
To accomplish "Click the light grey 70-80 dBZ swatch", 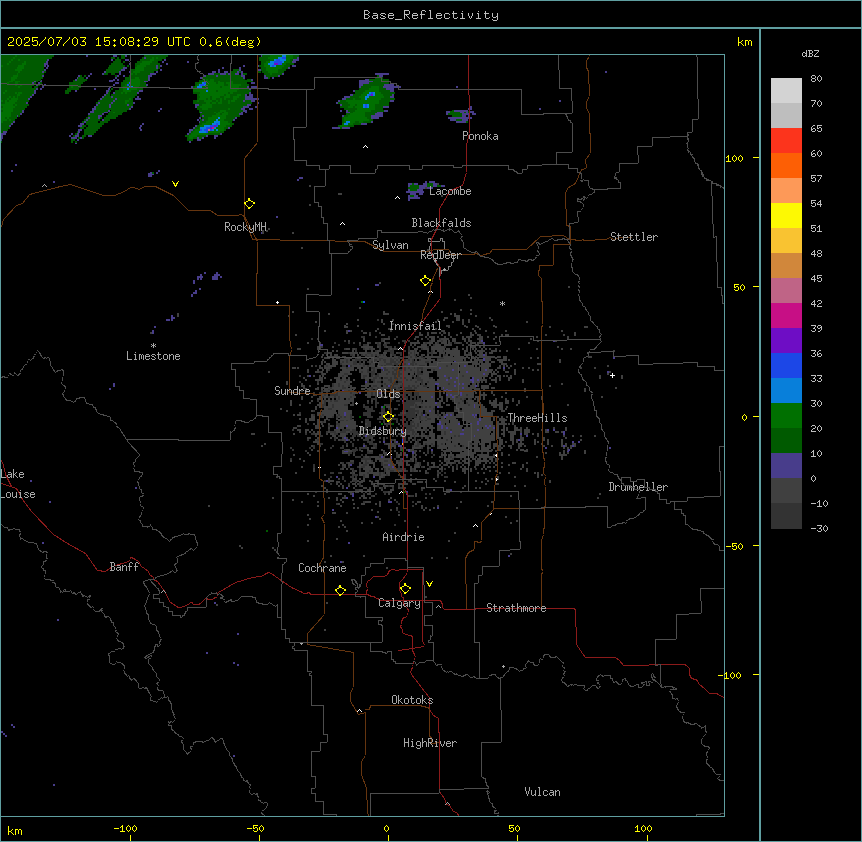I will click(x=786, y=91).
